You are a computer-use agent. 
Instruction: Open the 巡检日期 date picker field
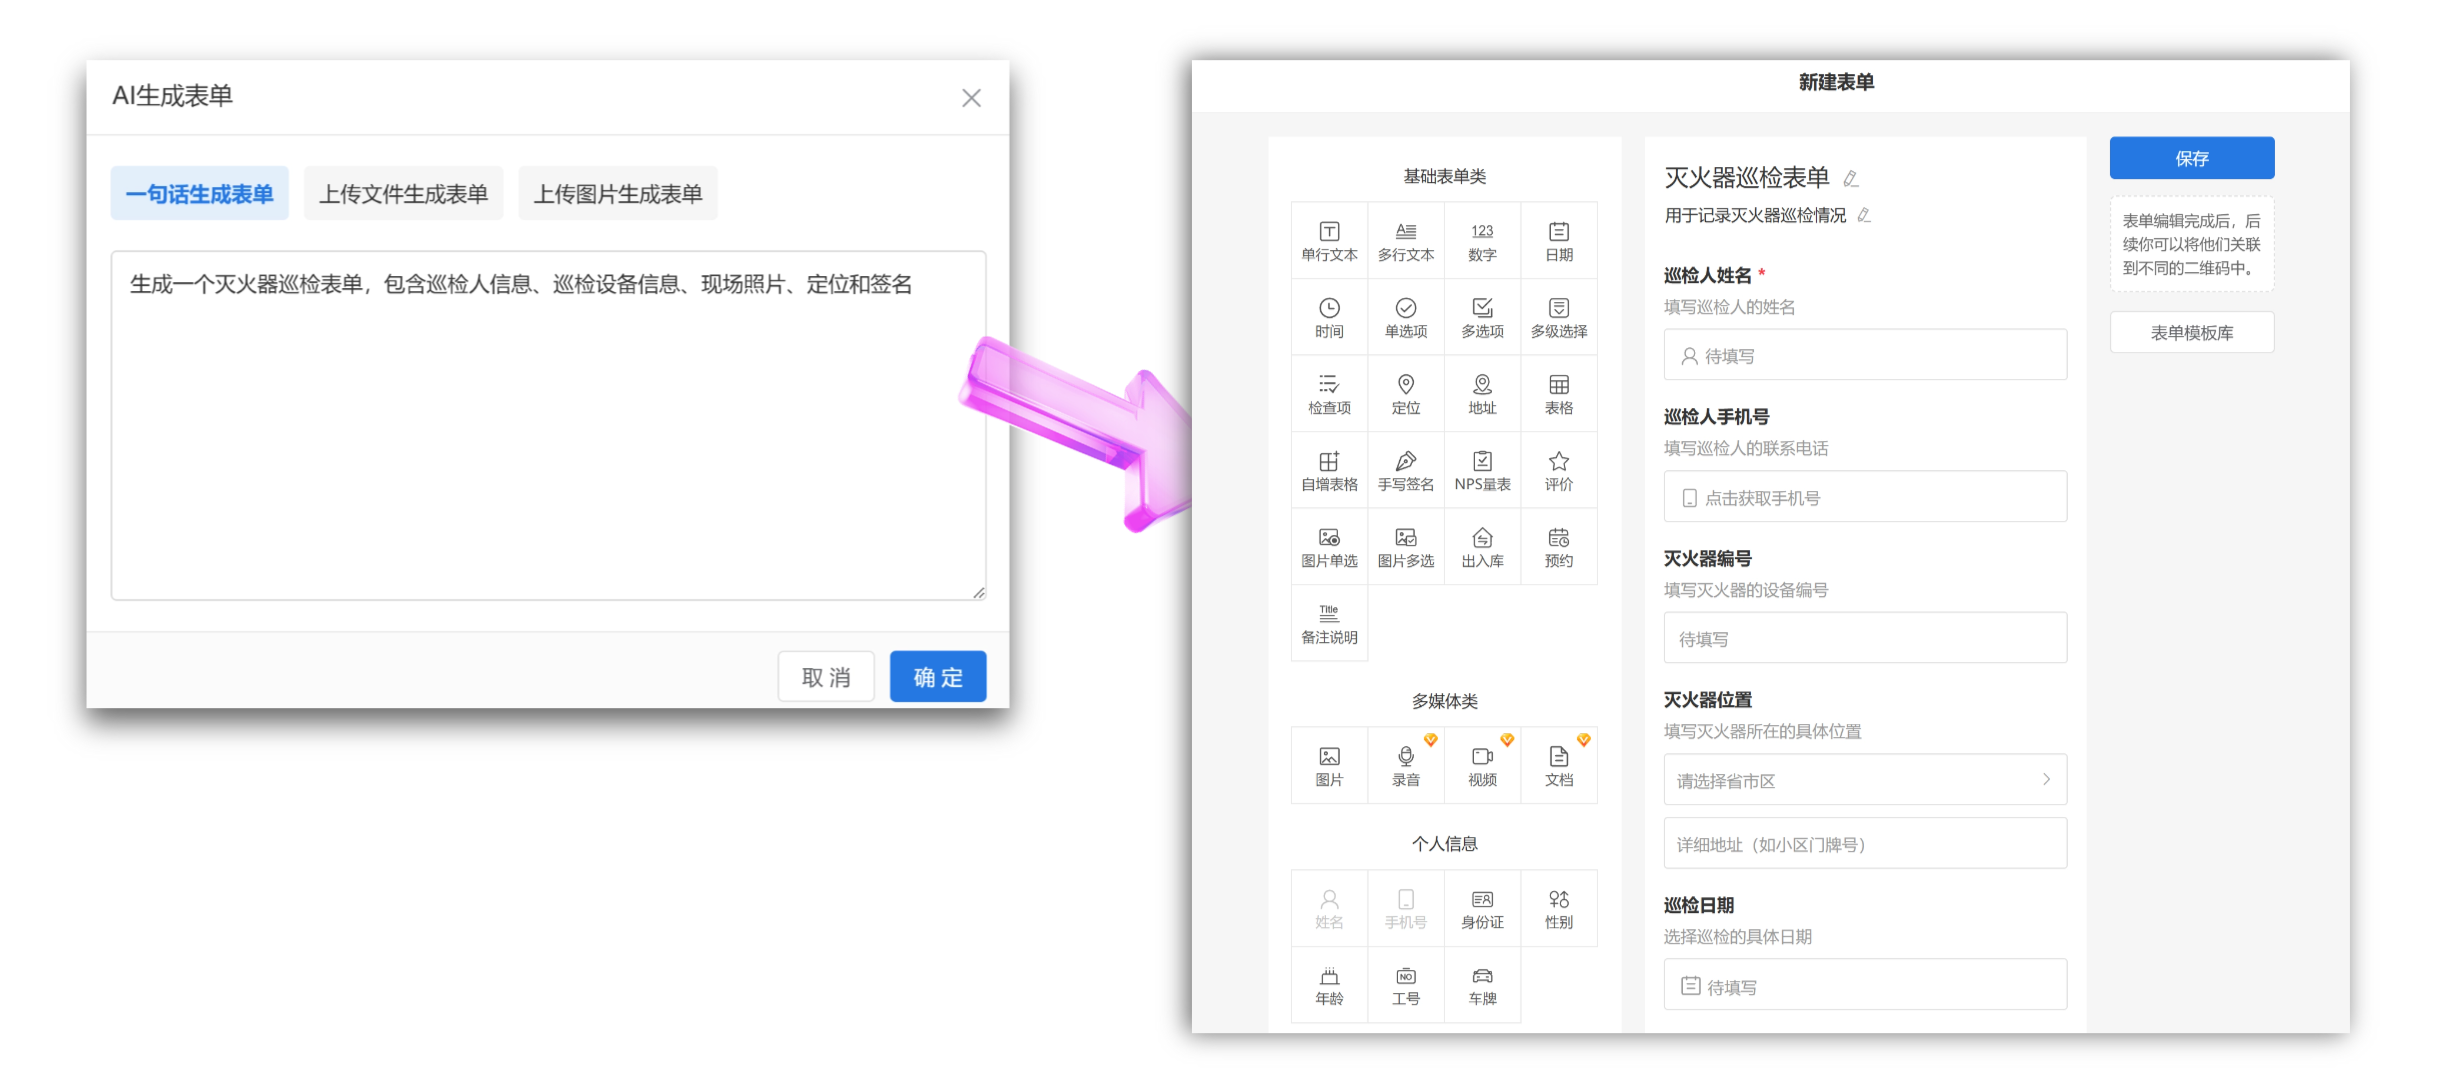click(1864, 986)
